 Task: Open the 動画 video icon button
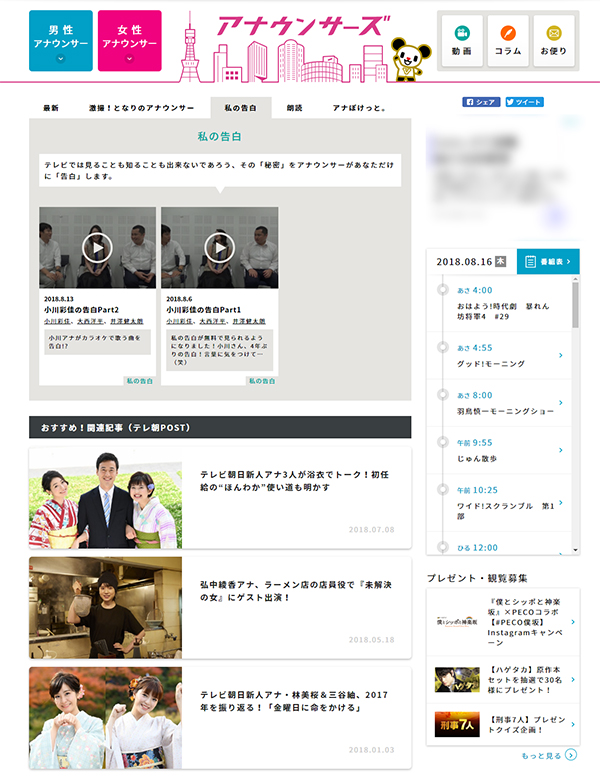pyautogui.click(x=461, y=40)
